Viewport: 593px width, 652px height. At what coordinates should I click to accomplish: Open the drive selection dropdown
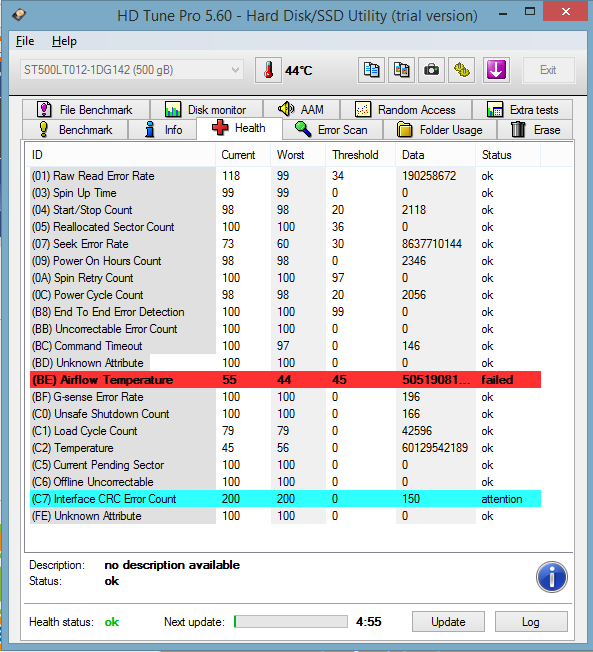pyautogui.click(x=132, y=70)
